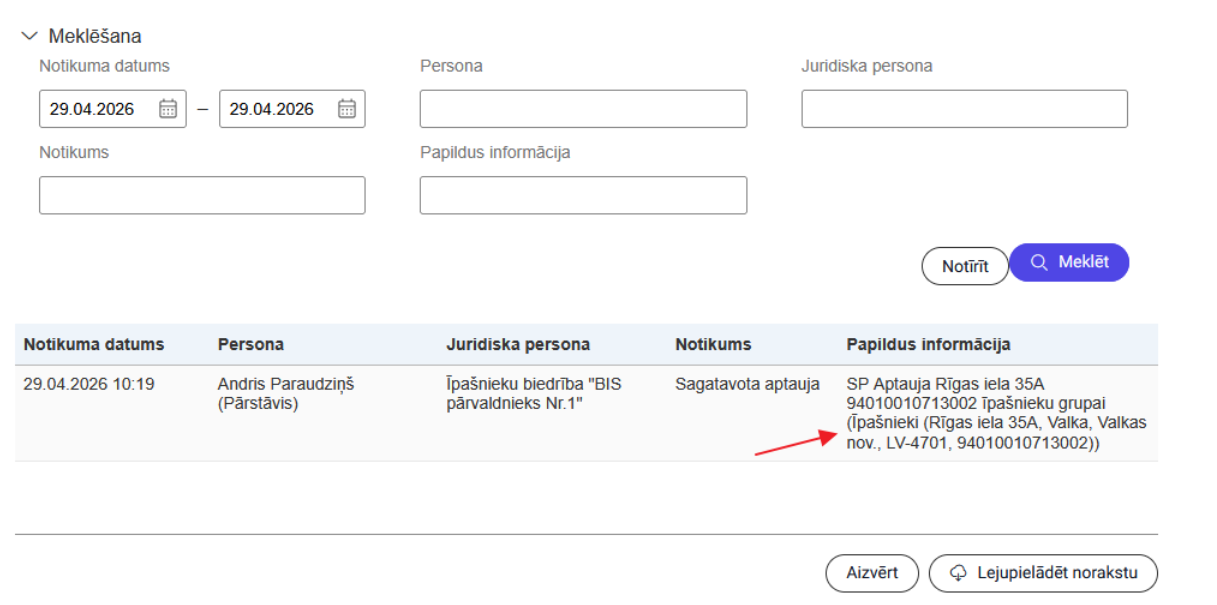Collapse the Meklēšana section chevron

click(x=29, y=36)
